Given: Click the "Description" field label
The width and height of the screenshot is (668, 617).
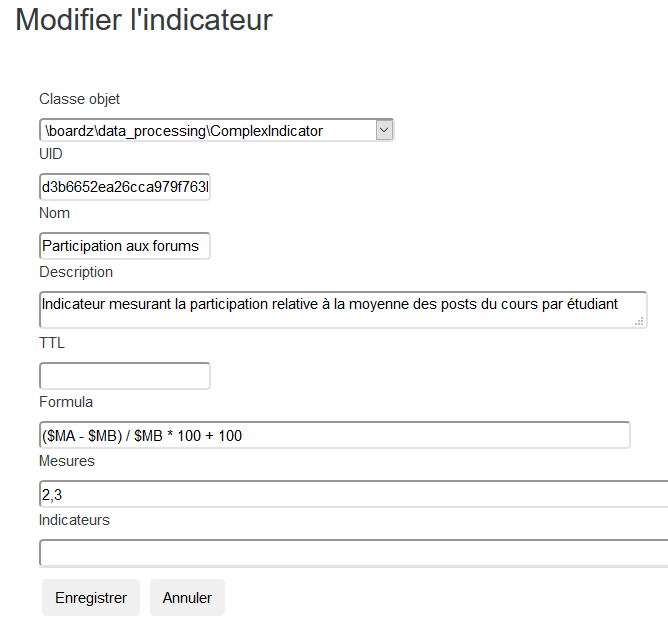Looking at the screenshot, I should [x=76, y=272].
